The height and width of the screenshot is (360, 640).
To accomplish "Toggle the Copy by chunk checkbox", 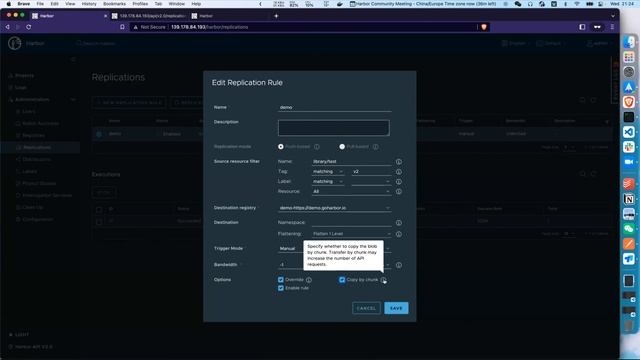I will pyautogui.click(x=342, y=280).
